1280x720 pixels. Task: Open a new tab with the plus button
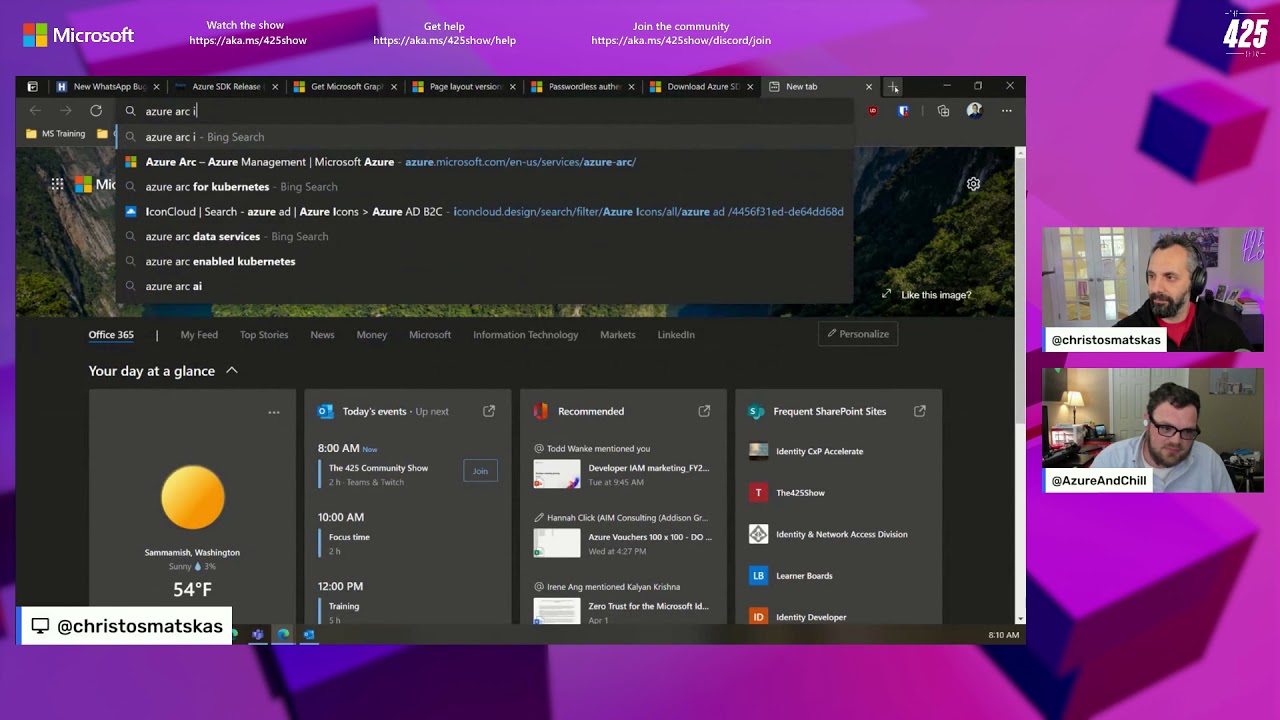(893, 87)
